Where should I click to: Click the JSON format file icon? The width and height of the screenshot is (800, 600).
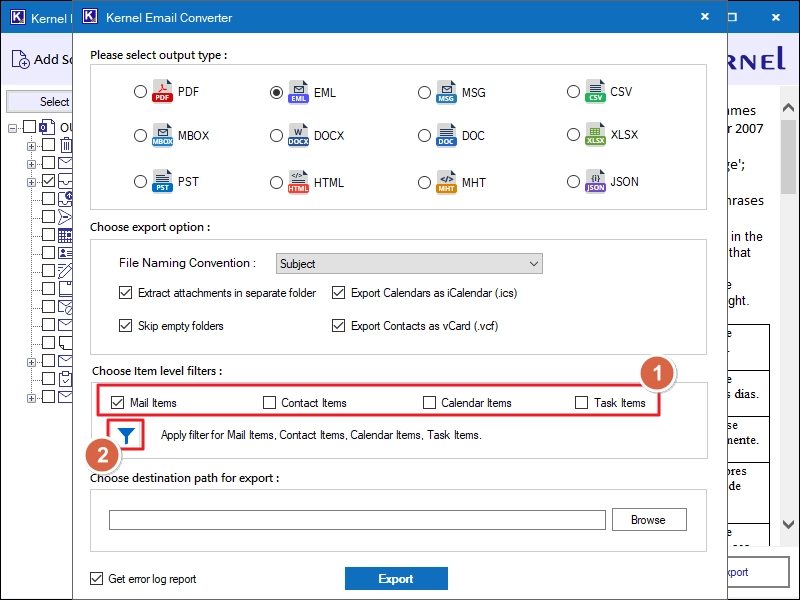(595, 181)
